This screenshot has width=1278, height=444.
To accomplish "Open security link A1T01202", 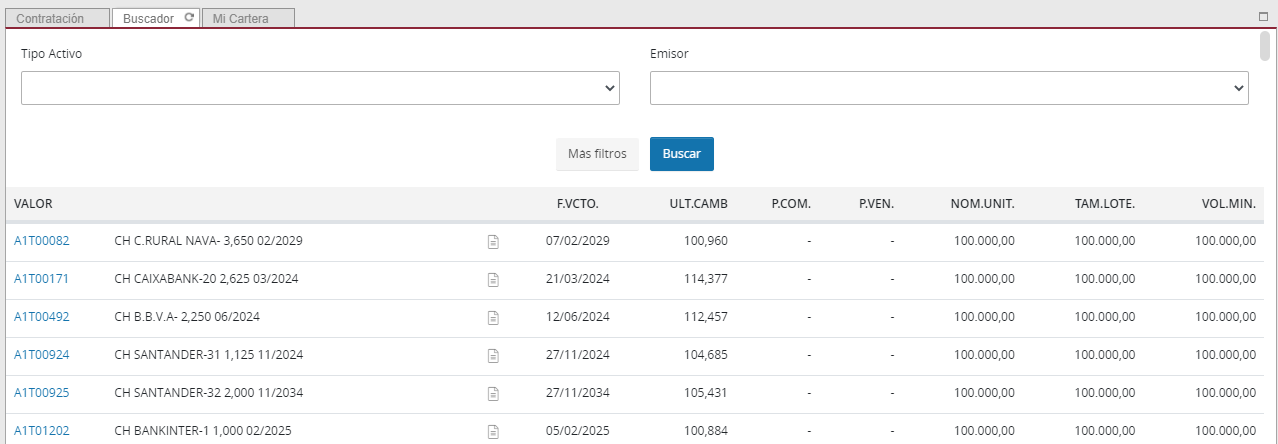I will point(42,431).
